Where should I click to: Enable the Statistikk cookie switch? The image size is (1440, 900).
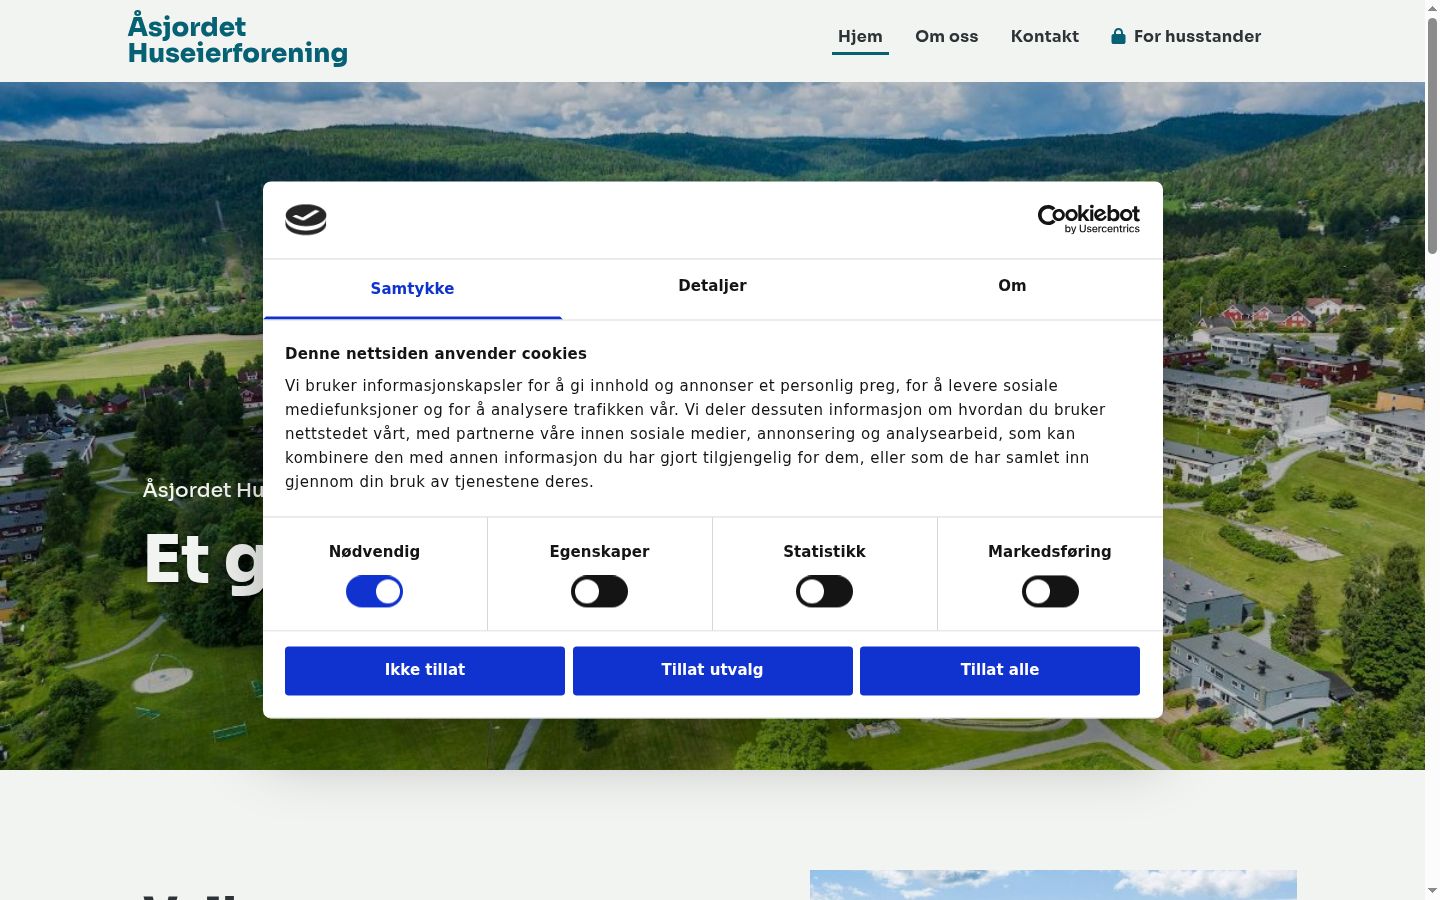click(x=824, y=591)
